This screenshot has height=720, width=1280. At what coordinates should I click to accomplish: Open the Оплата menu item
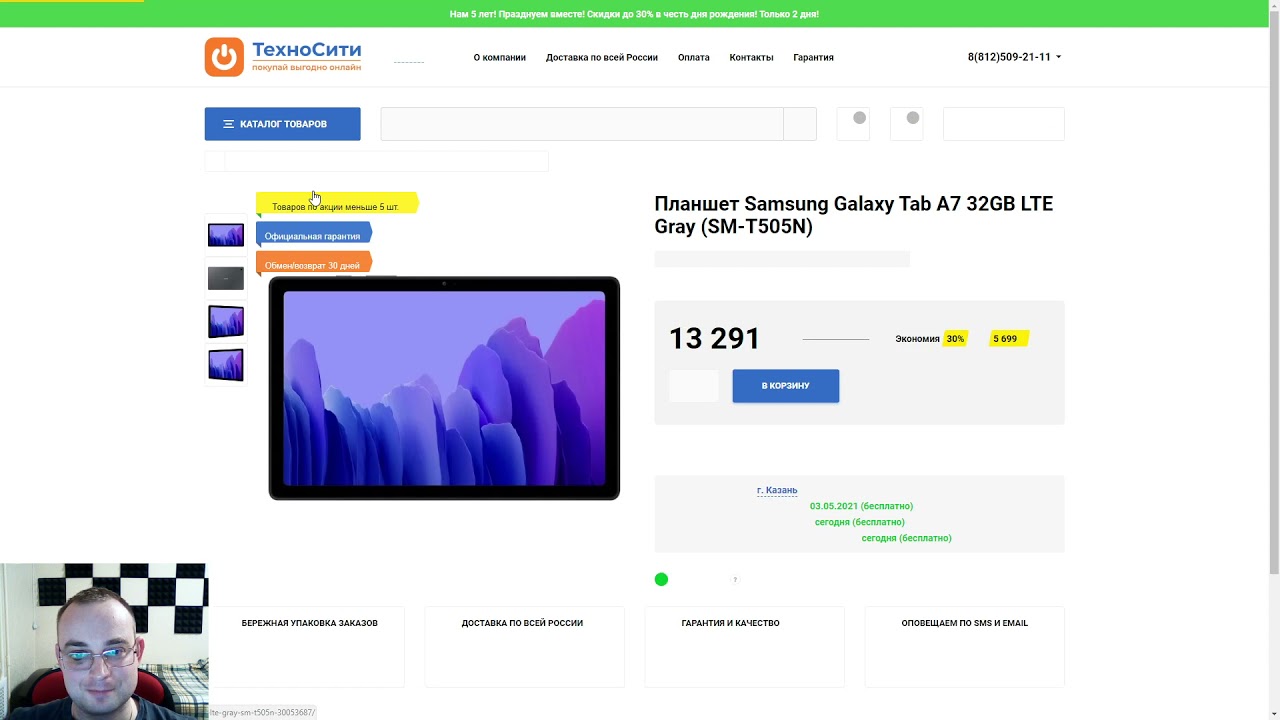[x=693, y=57]
